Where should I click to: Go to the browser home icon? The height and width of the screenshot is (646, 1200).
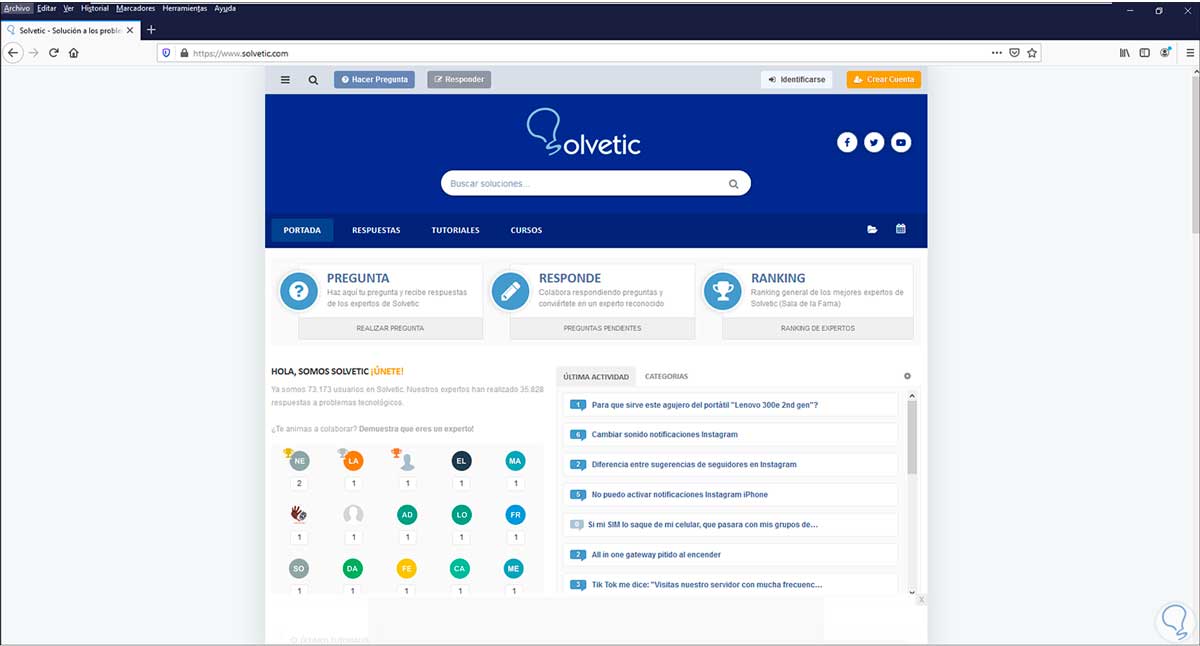coord(74,53)
